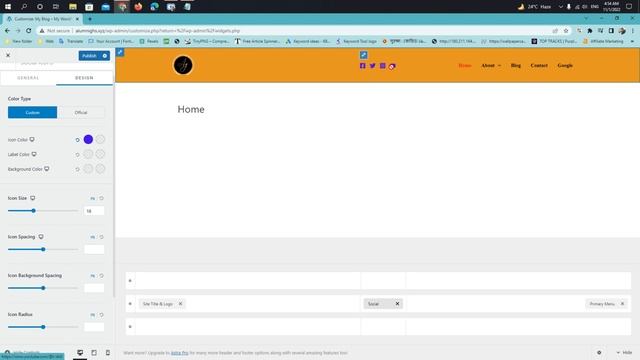The width and height of the screenshot is (640, 360).
Task: Select Custom color type
Action: (x=33, y=113)
